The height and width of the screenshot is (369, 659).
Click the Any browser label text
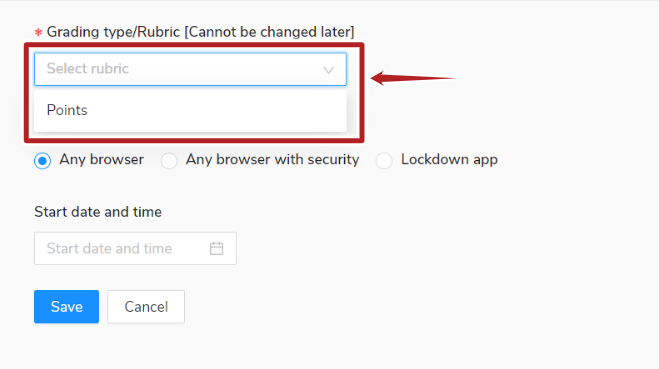(101, 160)
